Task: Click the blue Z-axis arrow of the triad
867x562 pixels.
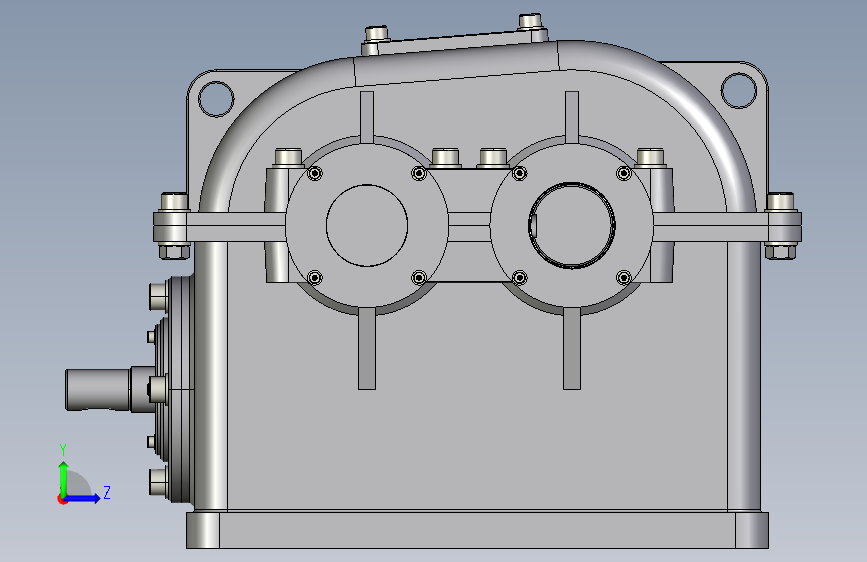Action: click(83, 498)
